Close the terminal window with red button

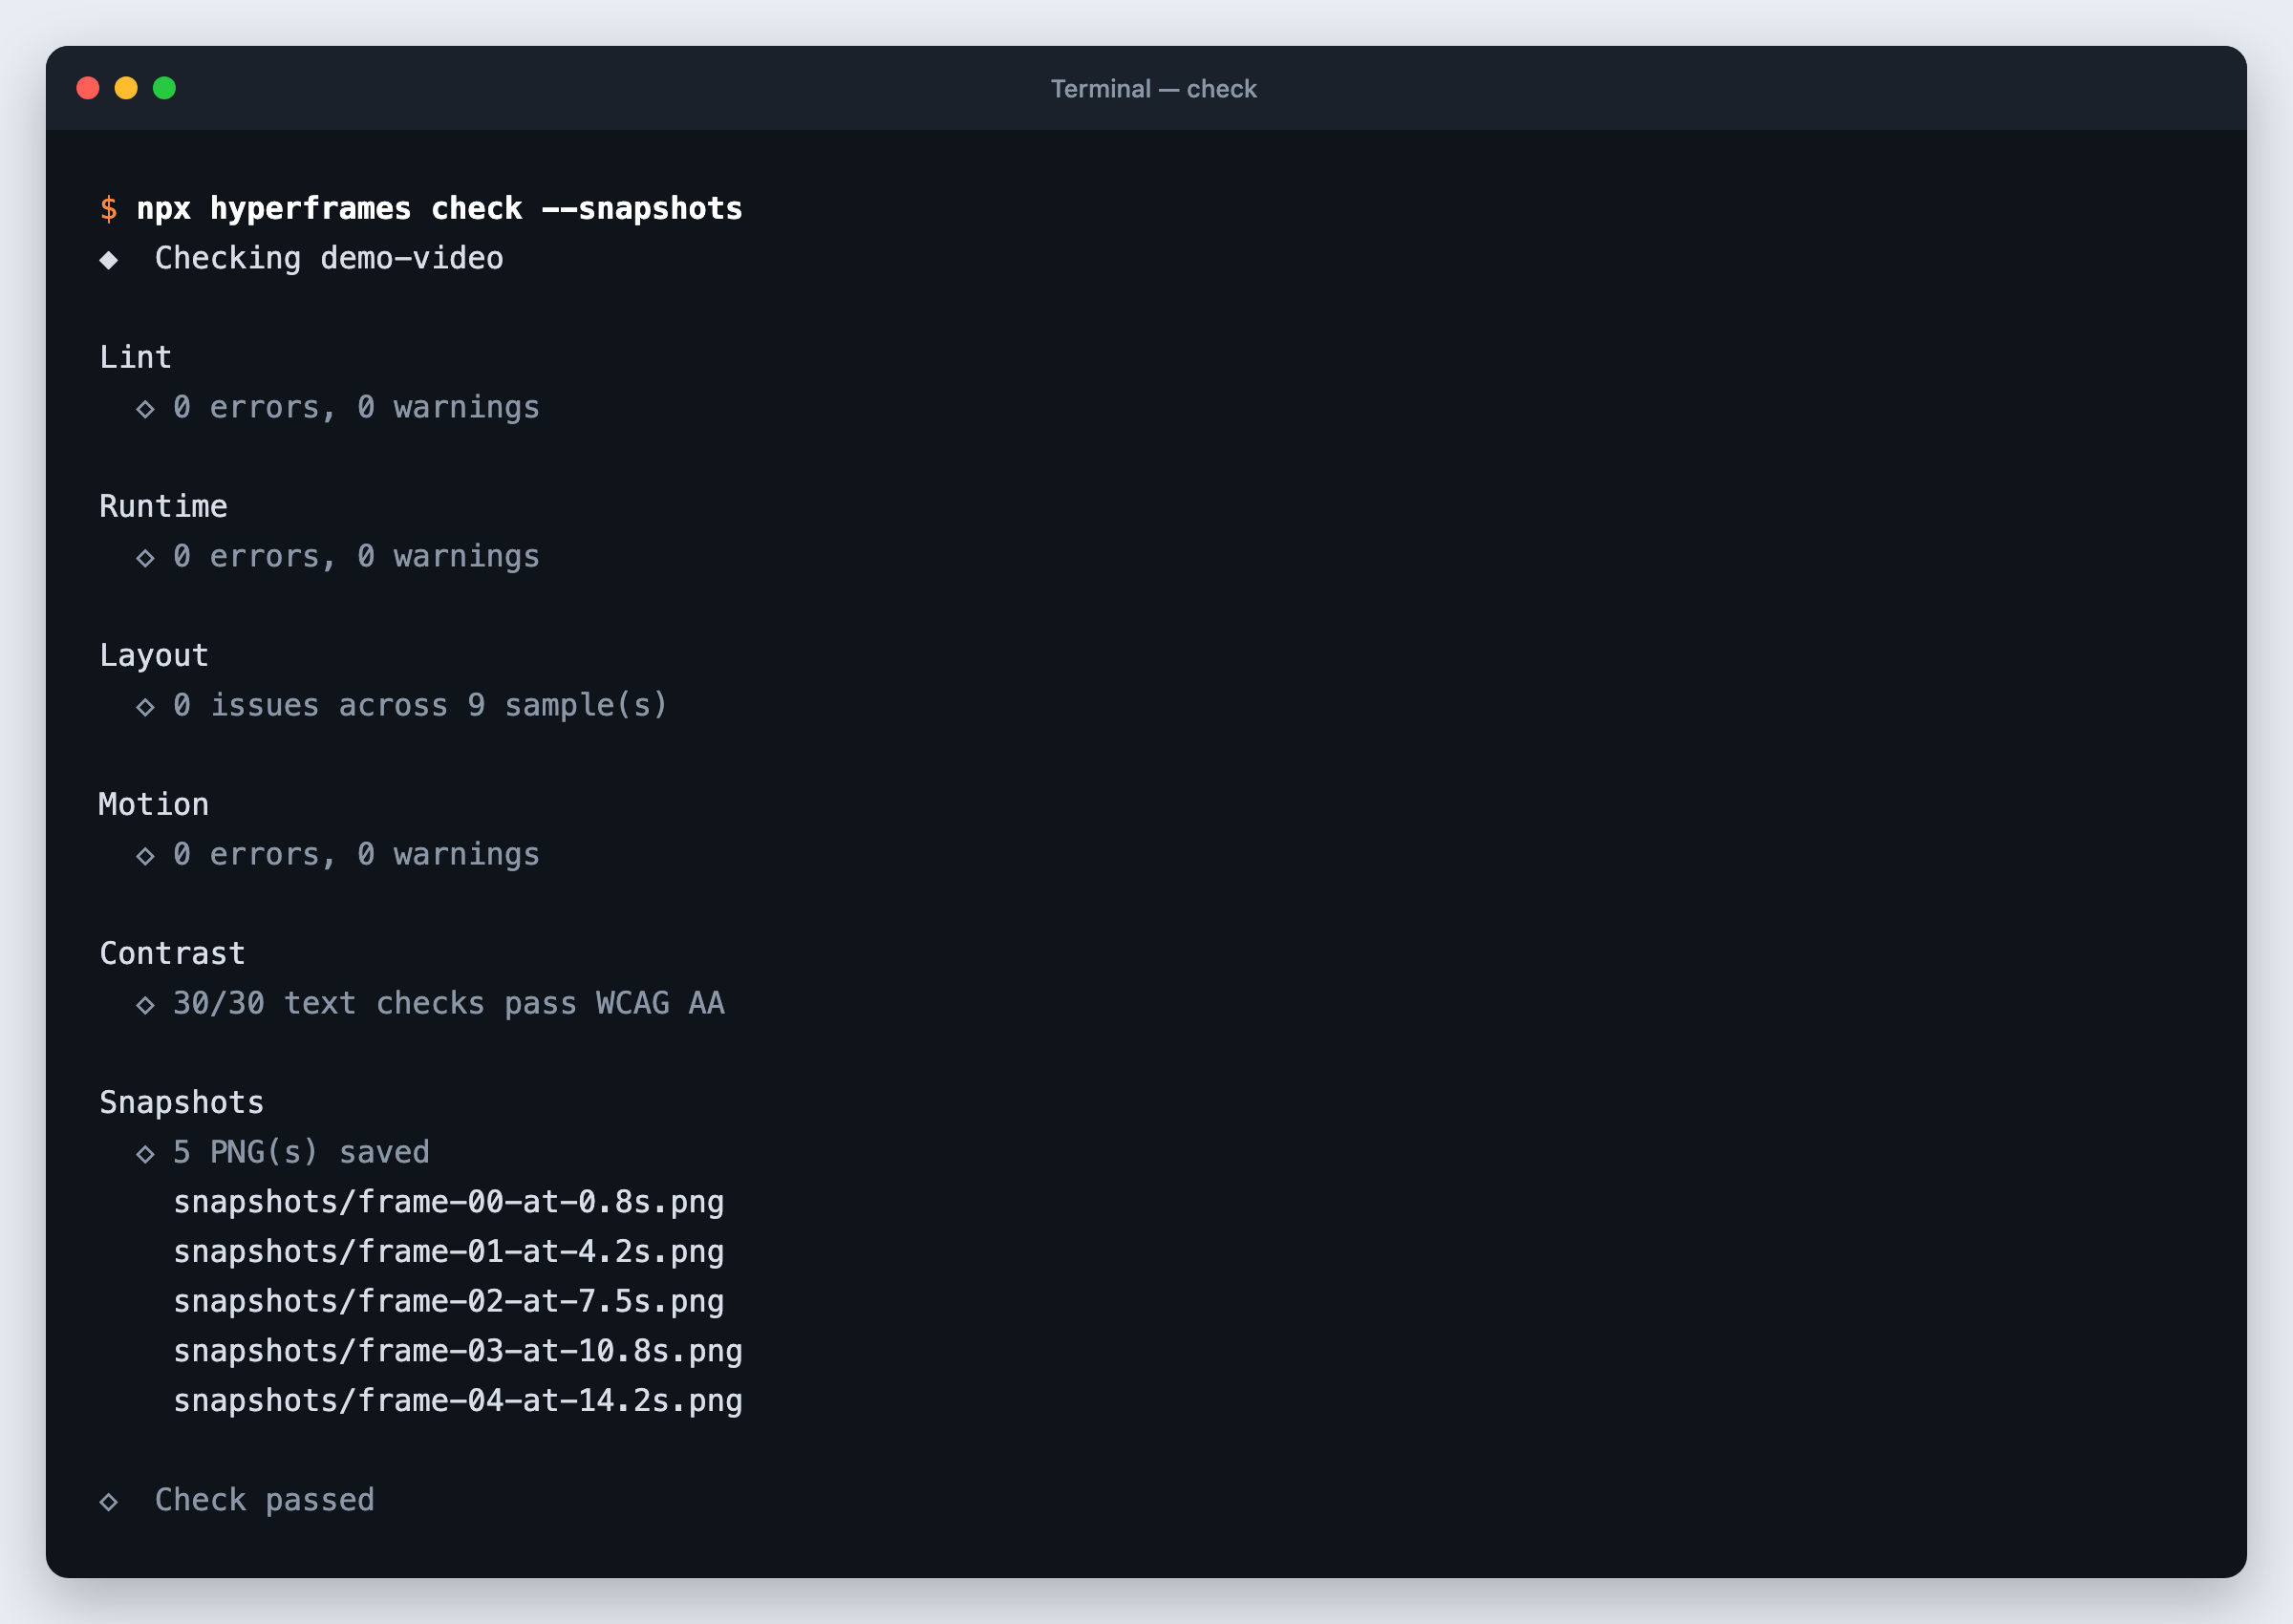point(88,88)
